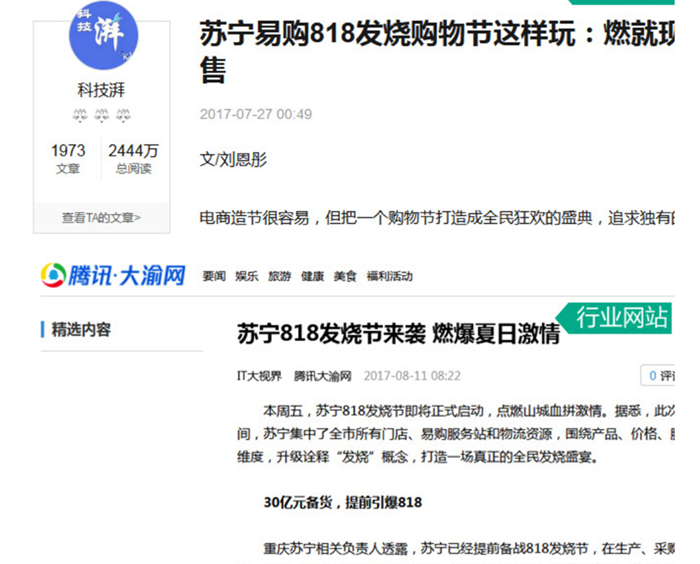Click the first author badge icon
The image size is (700, 564).
pyautogui.click(x=80, y=116)
